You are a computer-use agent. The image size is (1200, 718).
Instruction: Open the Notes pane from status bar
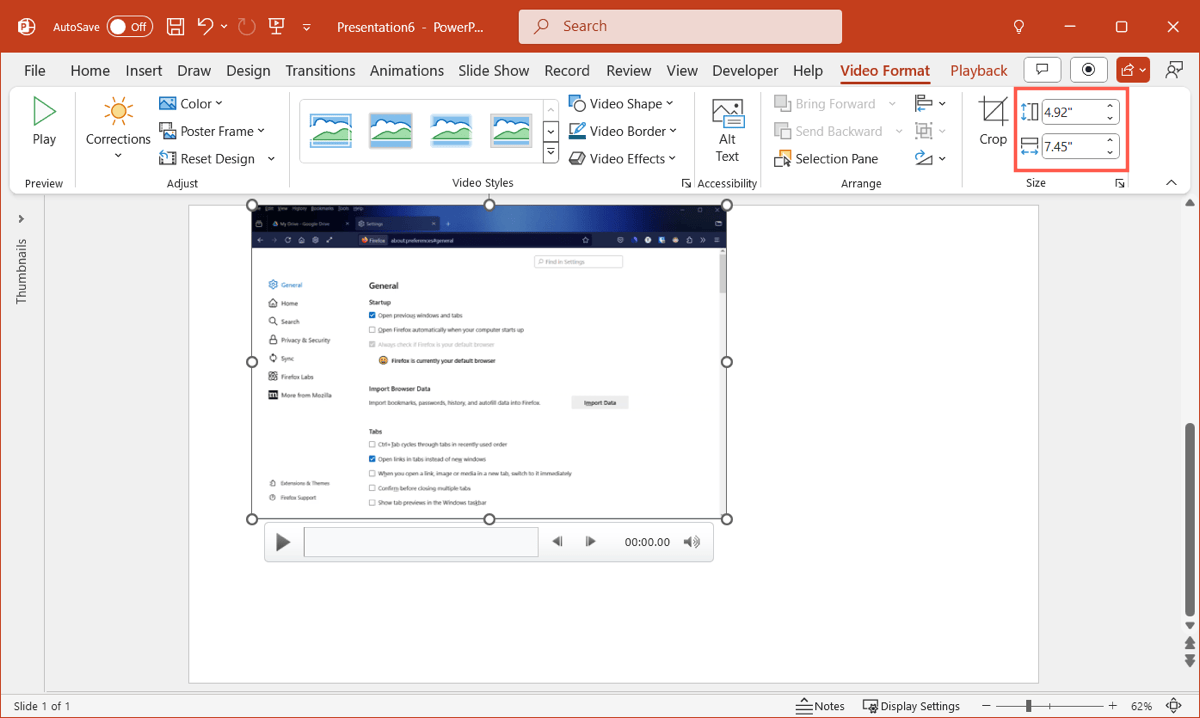(x=820, y=706)
